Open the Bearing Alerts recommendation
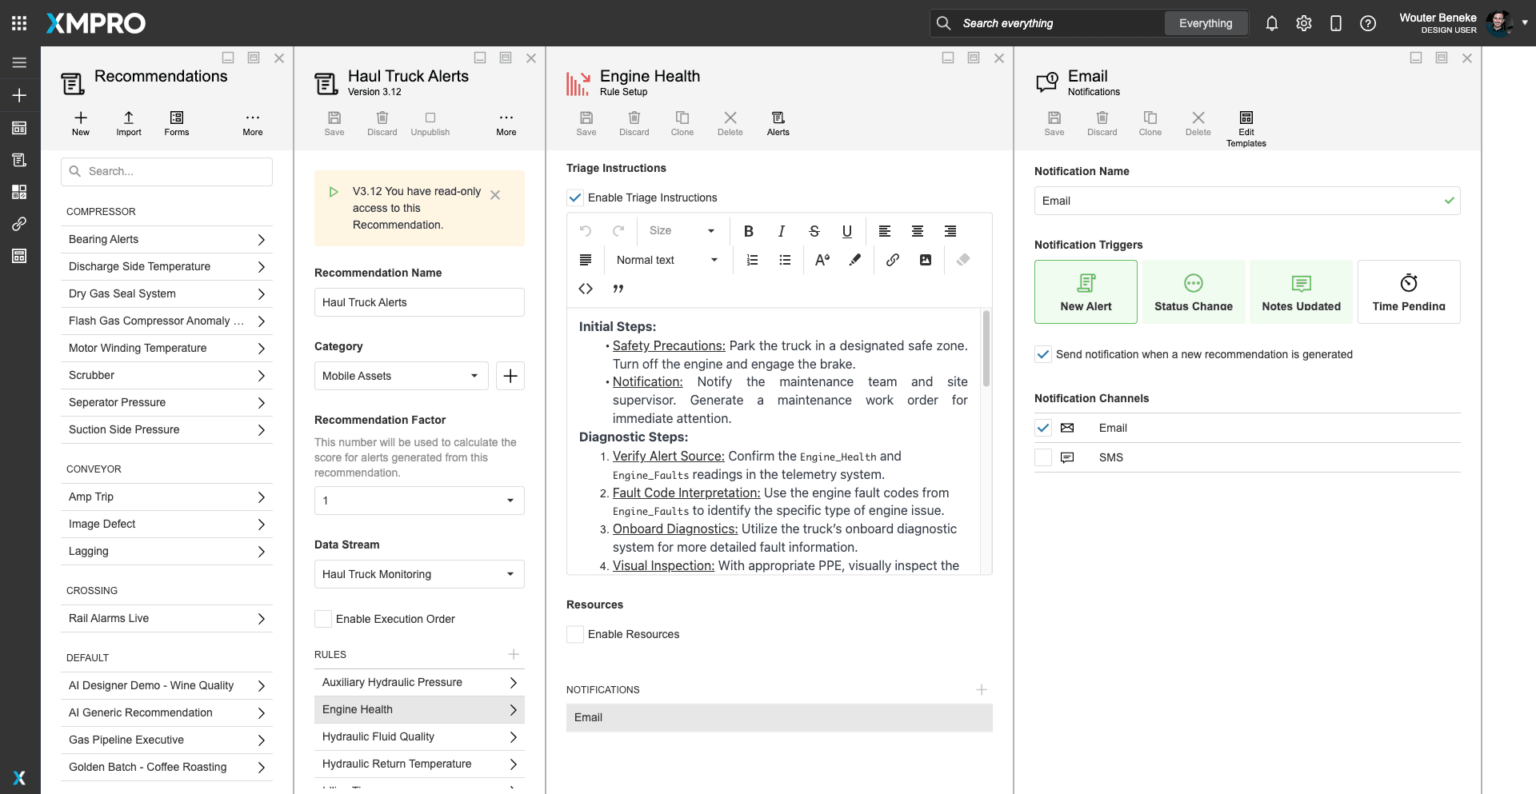This screenshot has width=1536, height=794. (166, 240)
